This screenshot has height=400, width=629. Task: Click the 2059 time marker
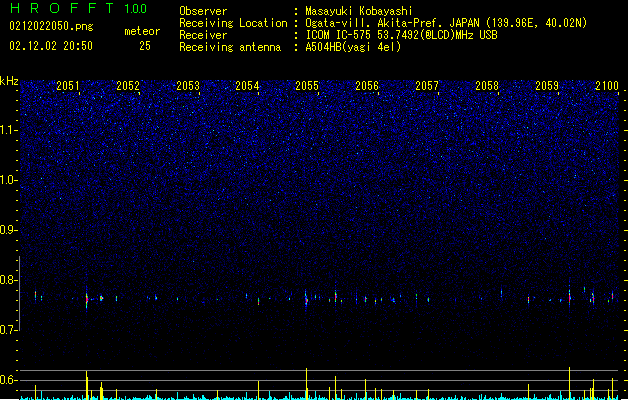tap(547, 85)
